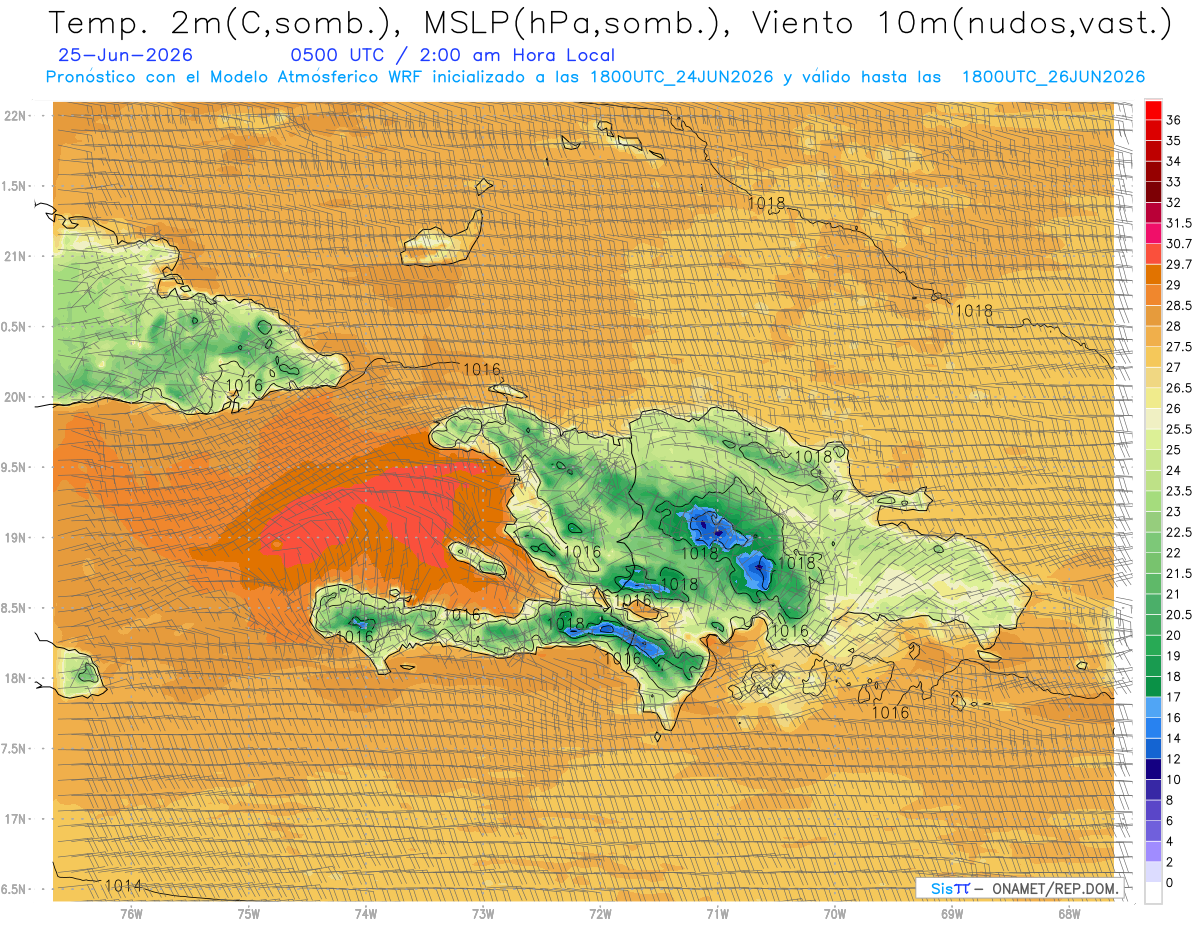This screenshot has height=927, width=1200.
Task: Click the latitude label '22N'
Action: [16, 116]
